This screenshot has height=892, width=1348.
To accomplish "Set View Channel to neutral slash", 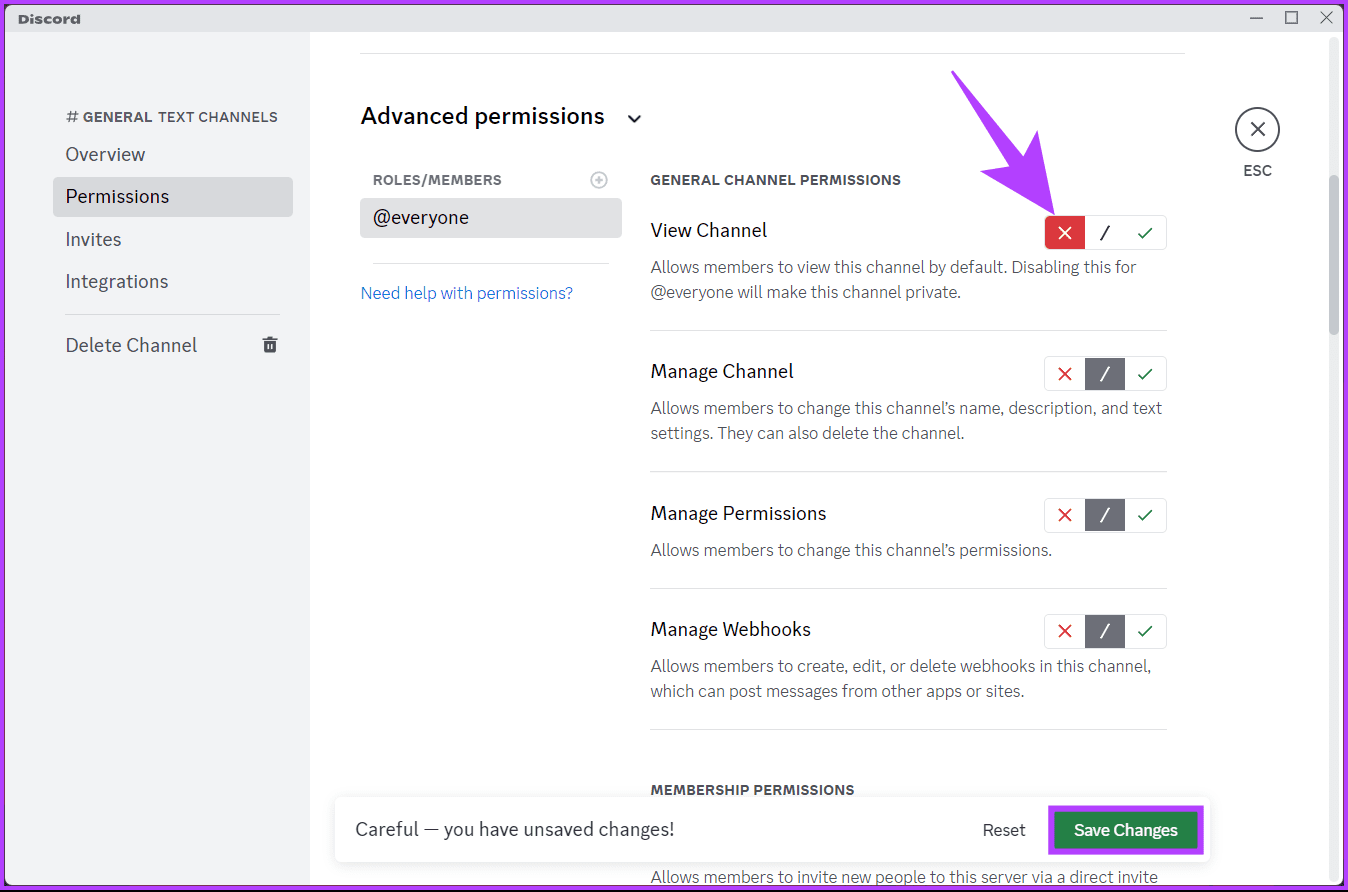I will click(x=1105, y=233).
